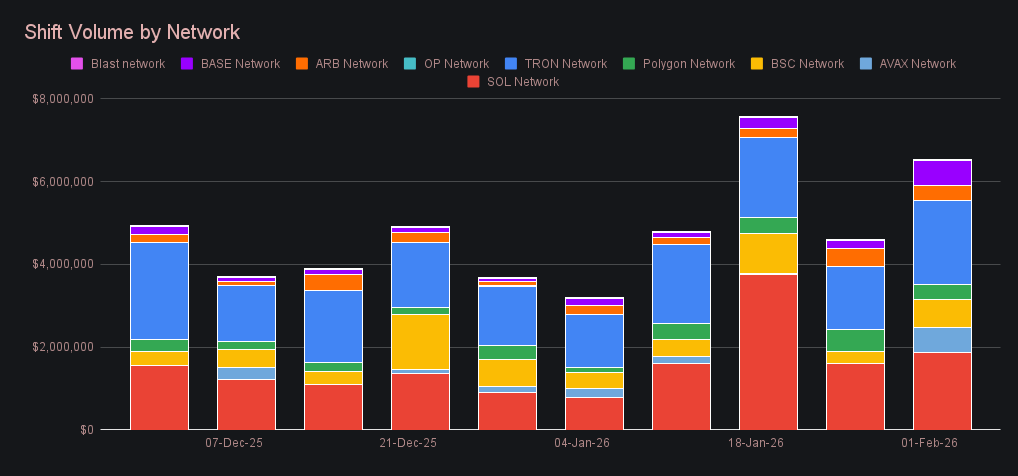Click the 07-Dec-25 x-axis date label
The height and width of the screenshot is (476, 1018).
[x=234, y=443]
